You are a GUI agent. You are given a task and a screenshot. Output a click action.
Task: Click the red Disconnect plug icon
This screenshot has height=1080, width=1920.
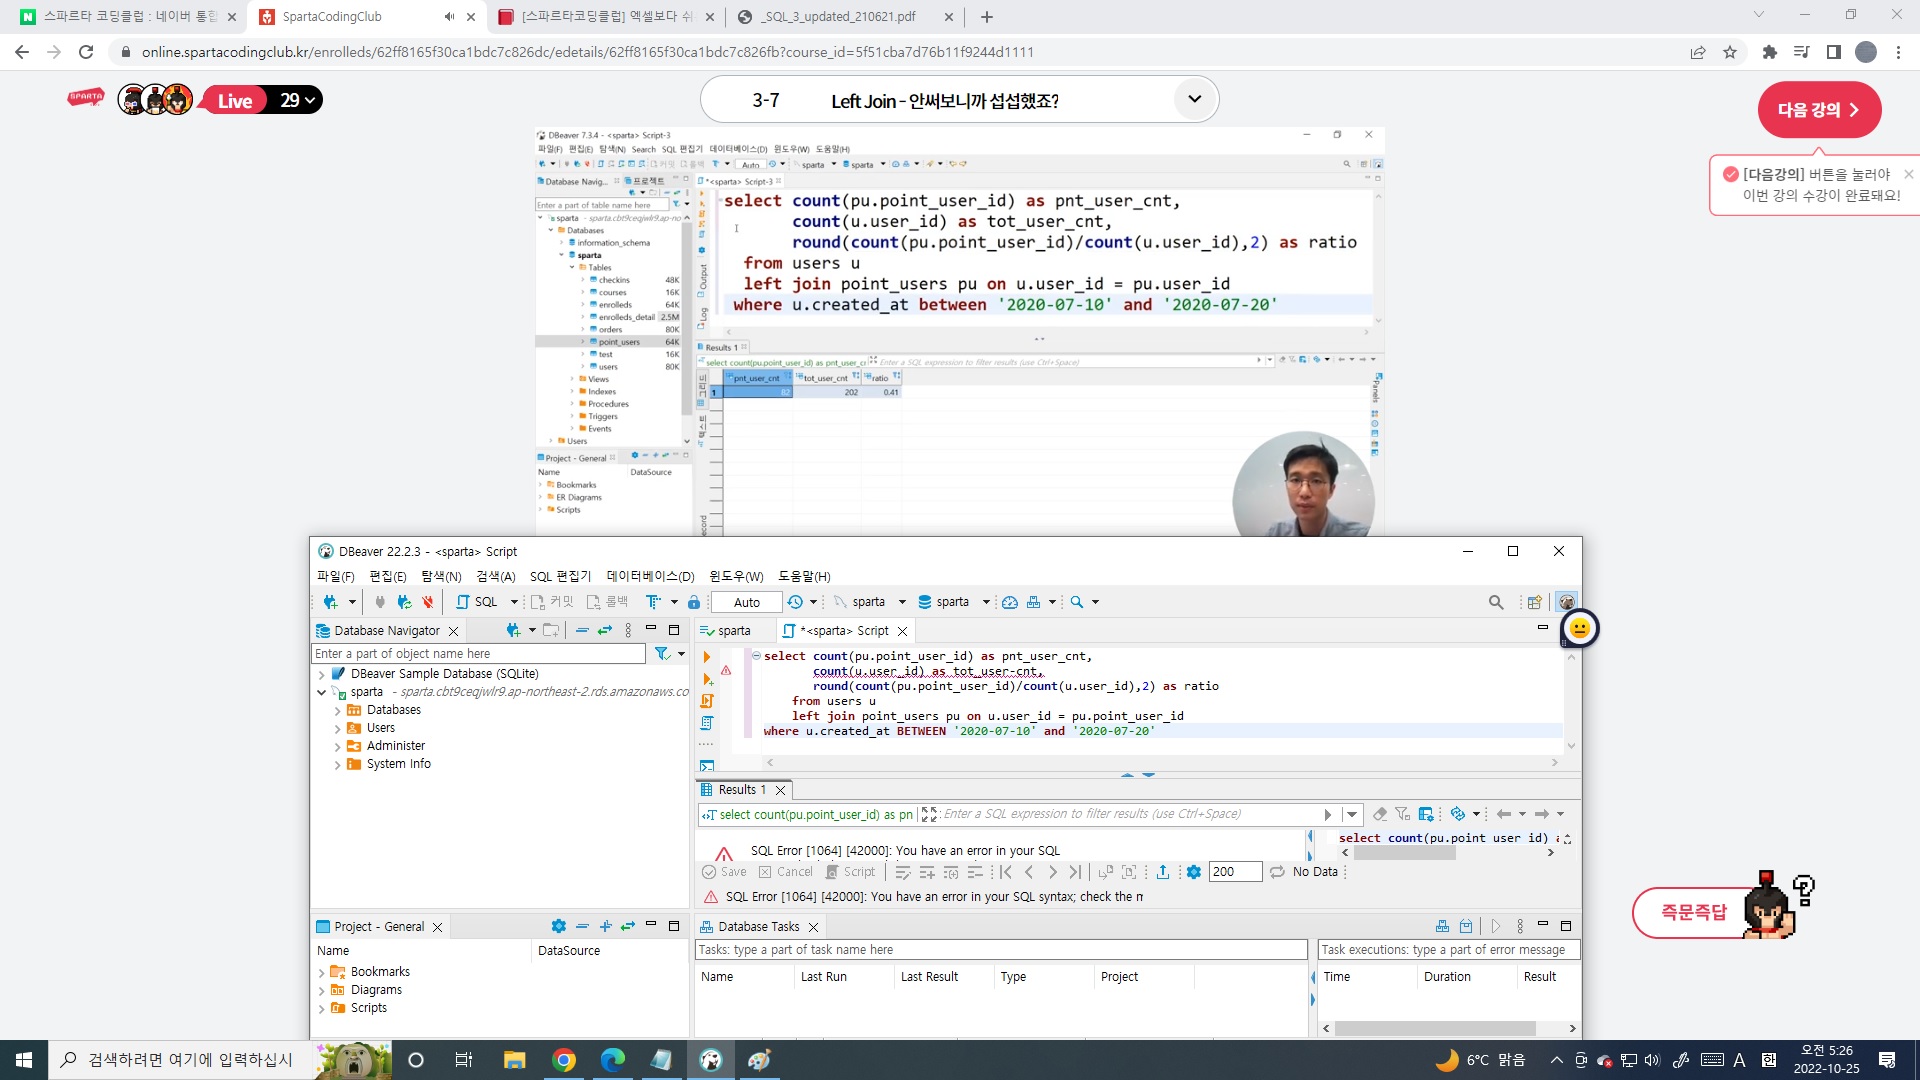click(428, 602)
